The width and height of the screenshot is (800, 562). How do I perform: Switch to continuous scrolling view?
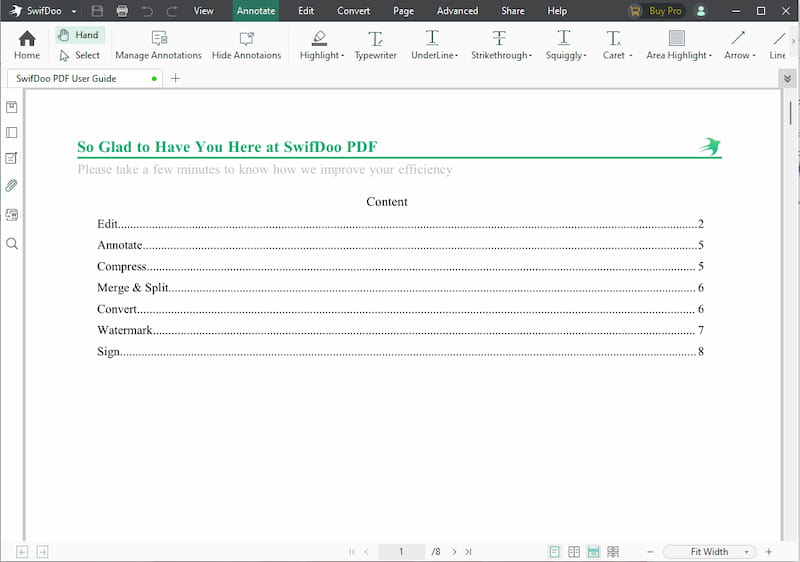(x=593, y=551)
